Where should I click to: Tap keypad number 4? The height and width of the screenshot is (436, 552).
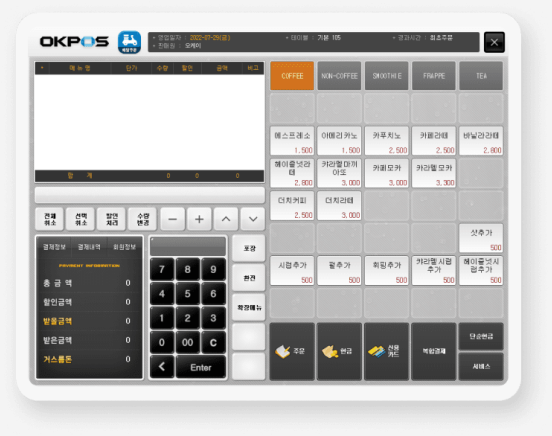pyautogui.click(x=162, y=294)
